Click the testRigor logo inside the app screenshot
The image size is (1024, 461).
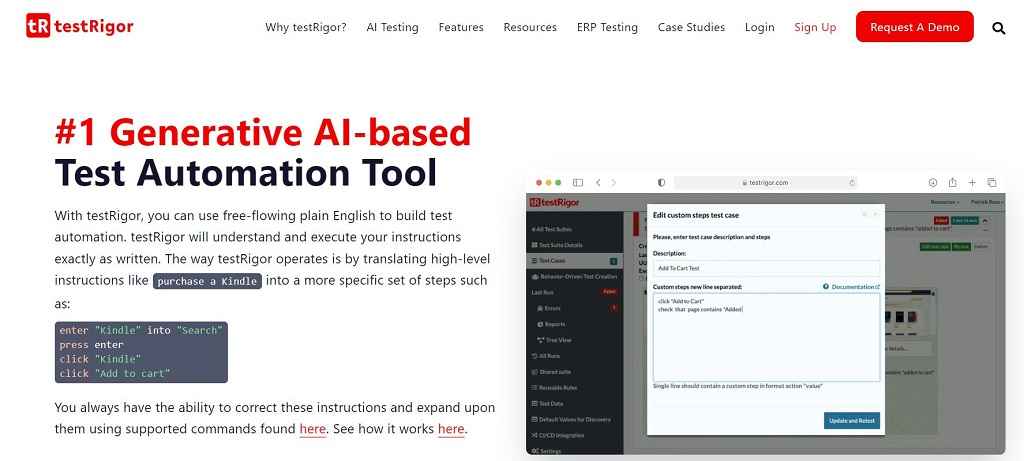click(554, 202)
